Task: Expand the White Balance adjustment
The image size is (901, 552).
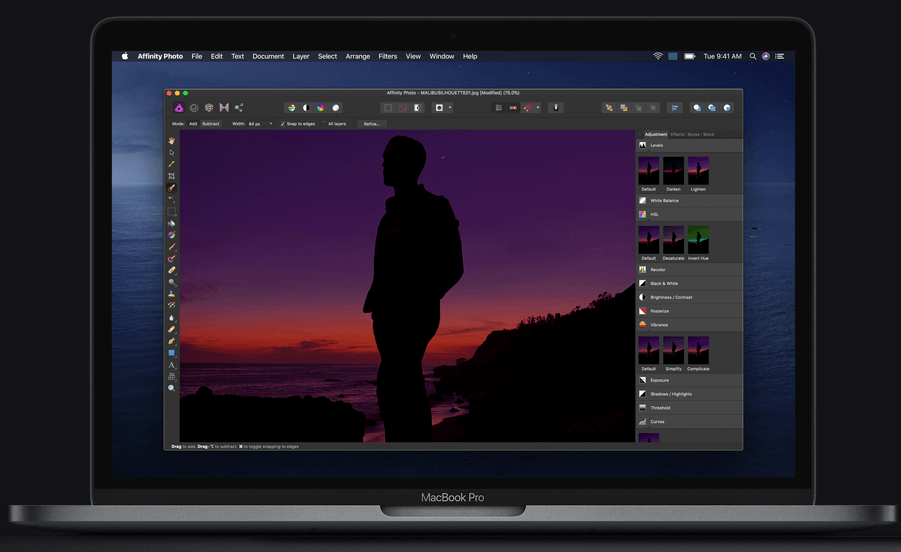Action: [x=690, y=200]
